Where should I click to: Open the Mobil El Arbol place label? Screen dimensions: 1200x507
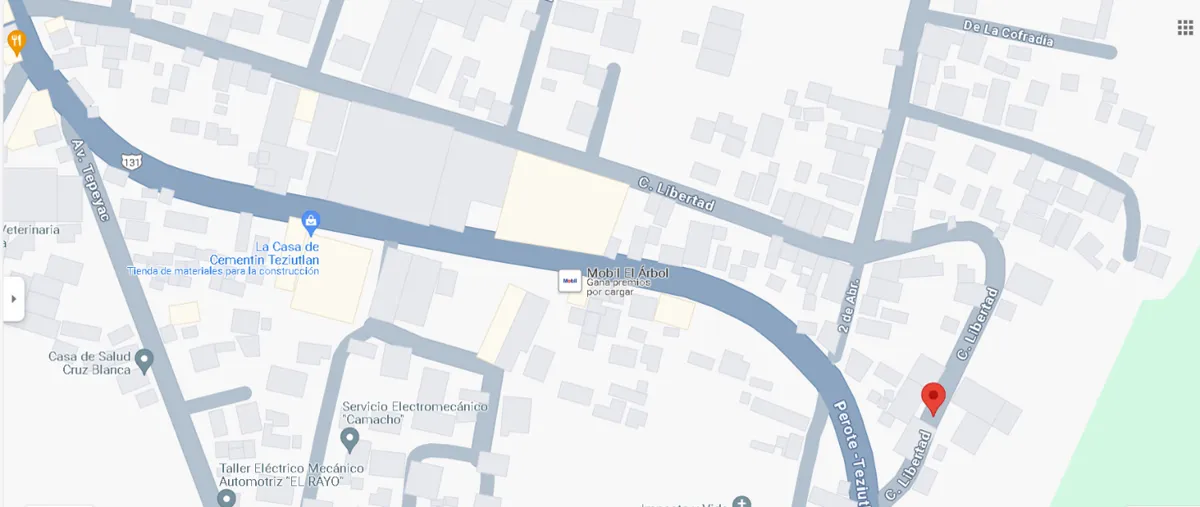click(x=627, y=273)
